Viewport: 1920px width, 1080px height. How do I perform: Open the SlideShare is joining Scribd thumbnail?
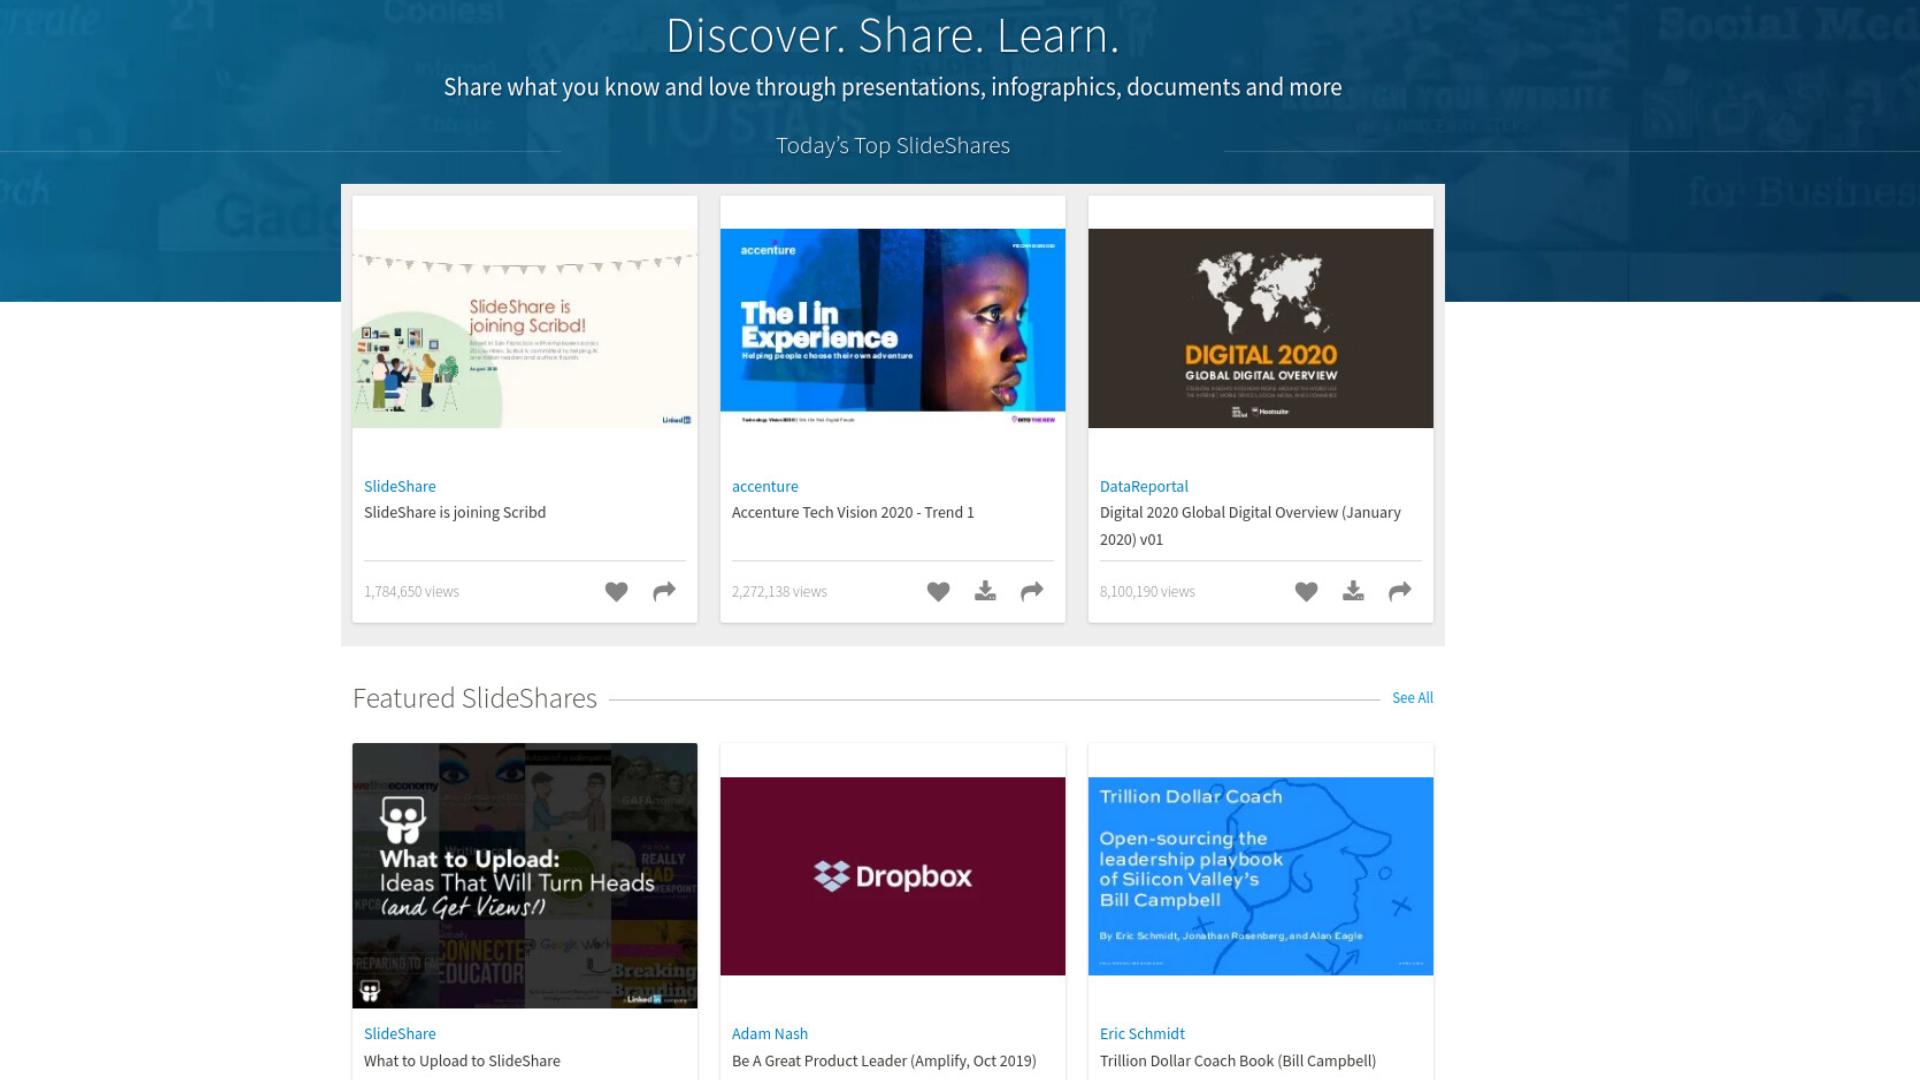point(525,328)
